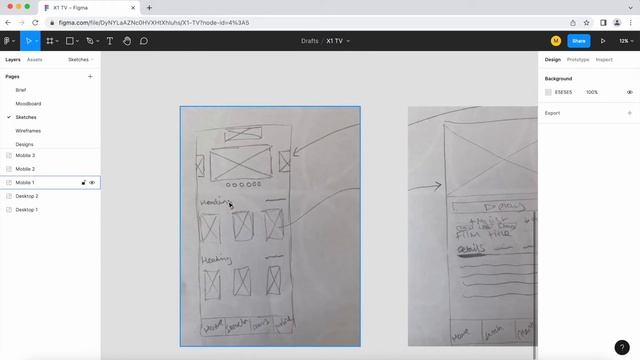The width and height of the screenshot is (640, 360).
Task: Open Move tool options dropdown arrow
Action: [x=36, y=41]
